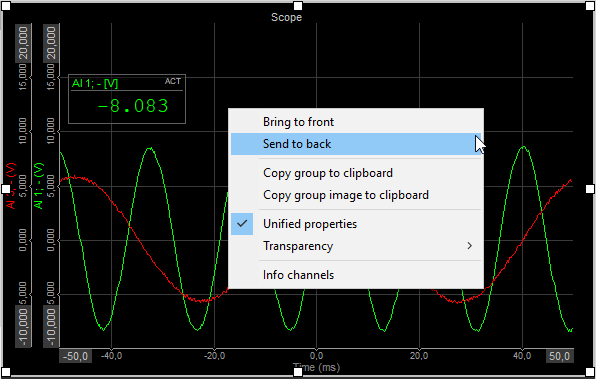This screenshot has height=379, width=596.
Task: Select the right middle resize handle
Action: coord(590,189)
